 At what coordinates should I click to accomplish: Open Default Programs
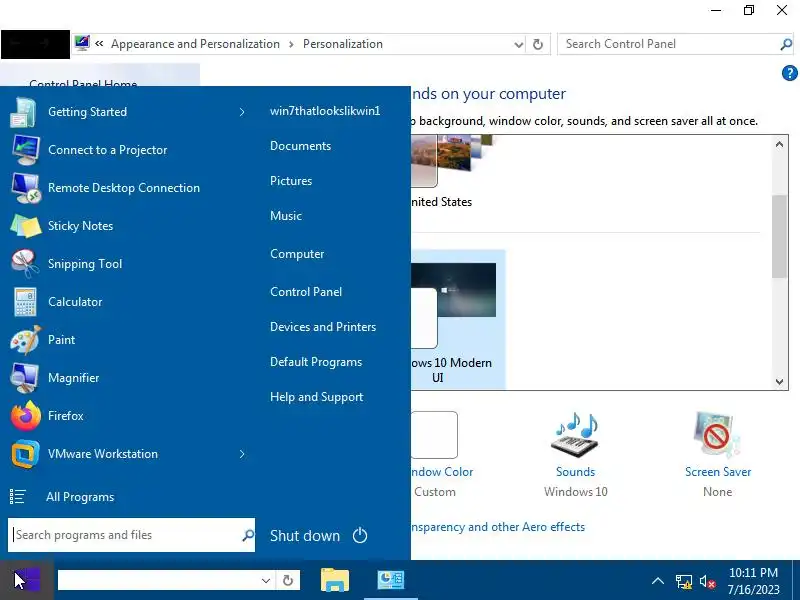(x=316, y=362)
